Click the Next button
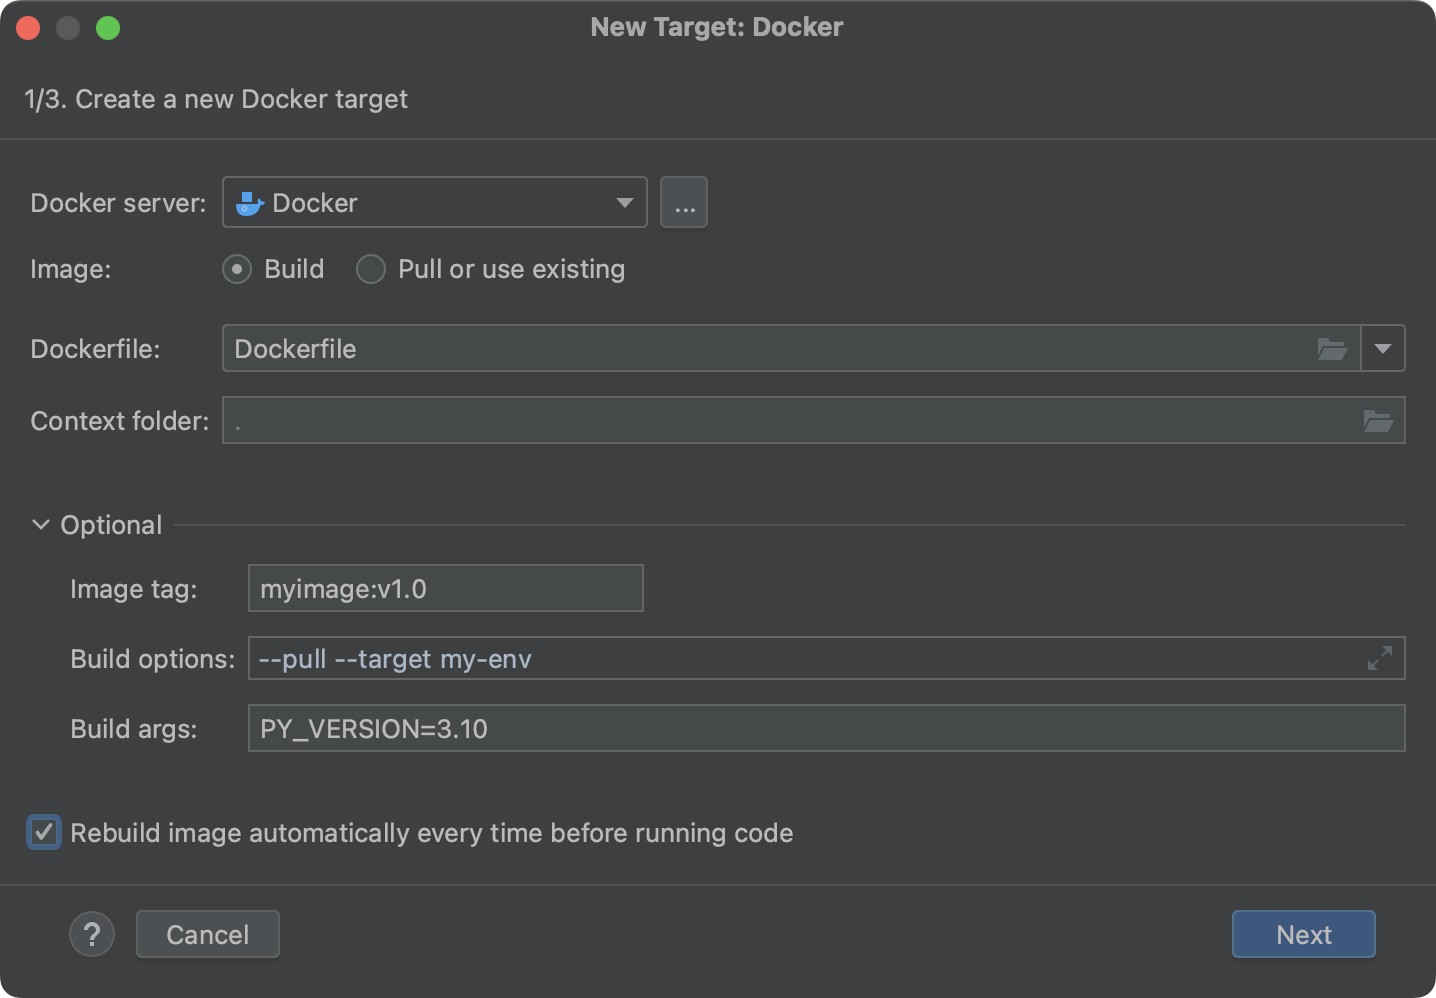This screenshot has height=998, width=1436. (1303, 935)
